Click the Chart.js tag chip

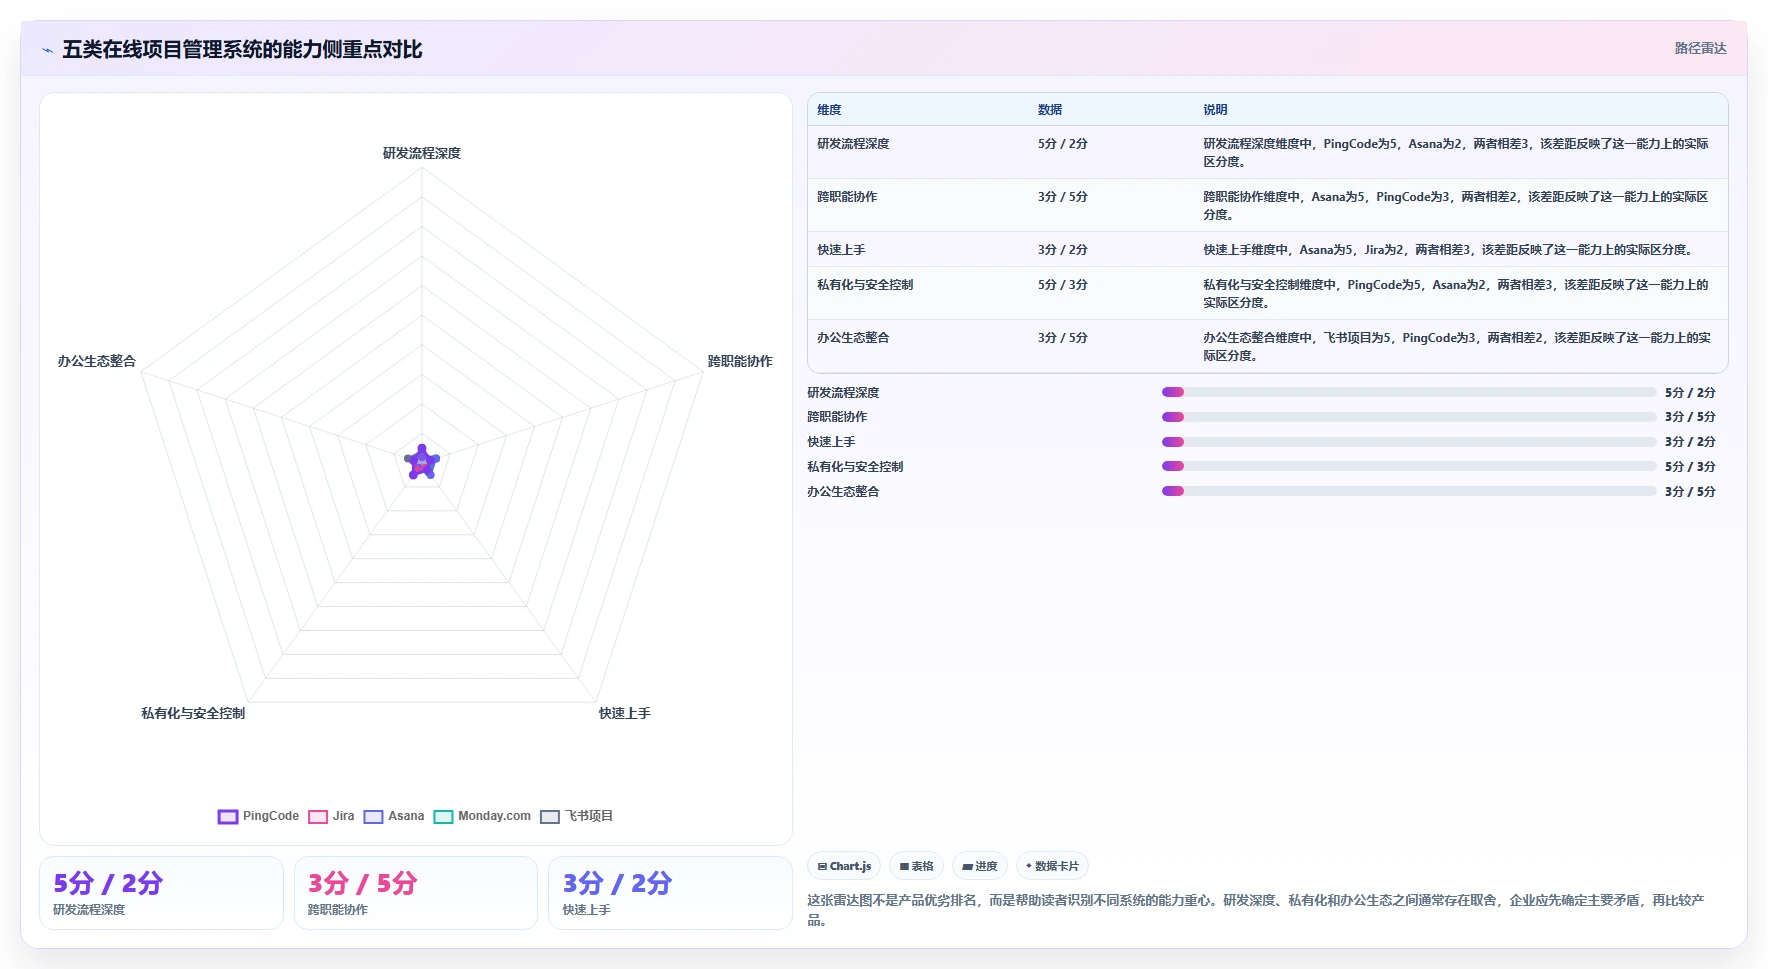(844, 866)
